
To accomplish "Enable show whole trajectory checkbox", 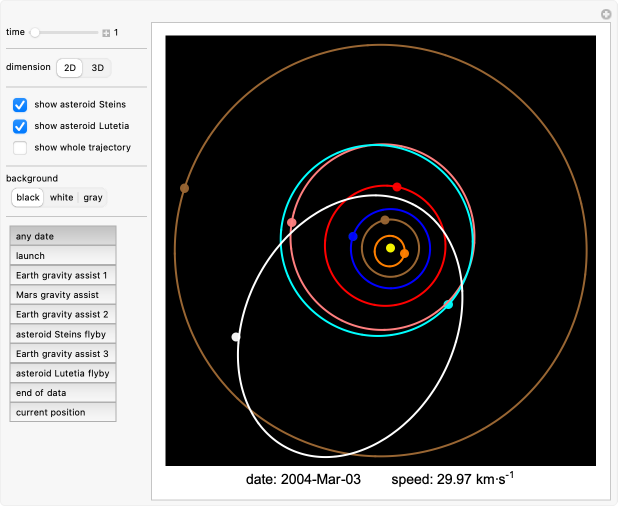I will tap(20, 148).
